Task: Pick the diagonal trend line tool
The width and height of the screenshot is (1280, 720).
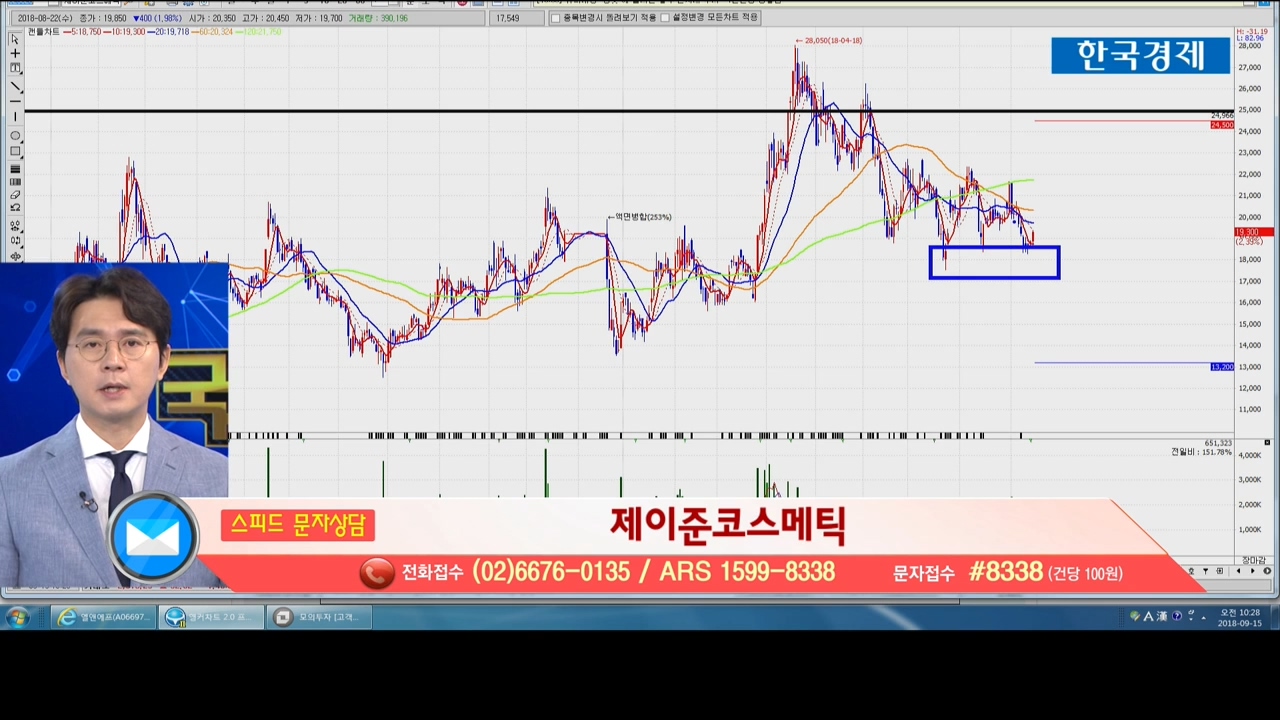Action: click(15, 87)
